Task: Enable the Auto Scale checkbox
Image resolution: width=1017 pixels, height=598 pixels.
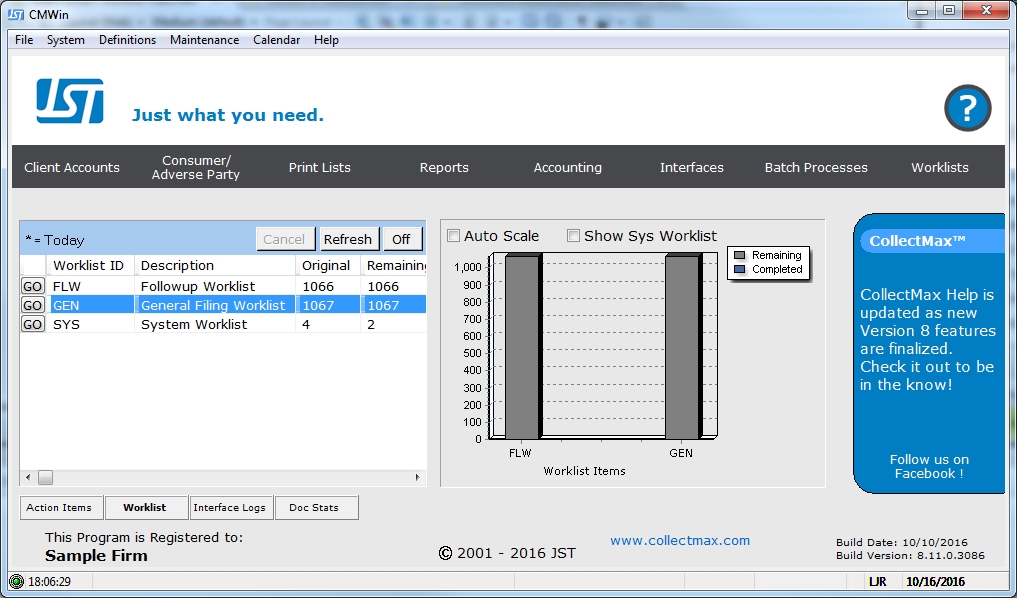Action: click(454, 236)
